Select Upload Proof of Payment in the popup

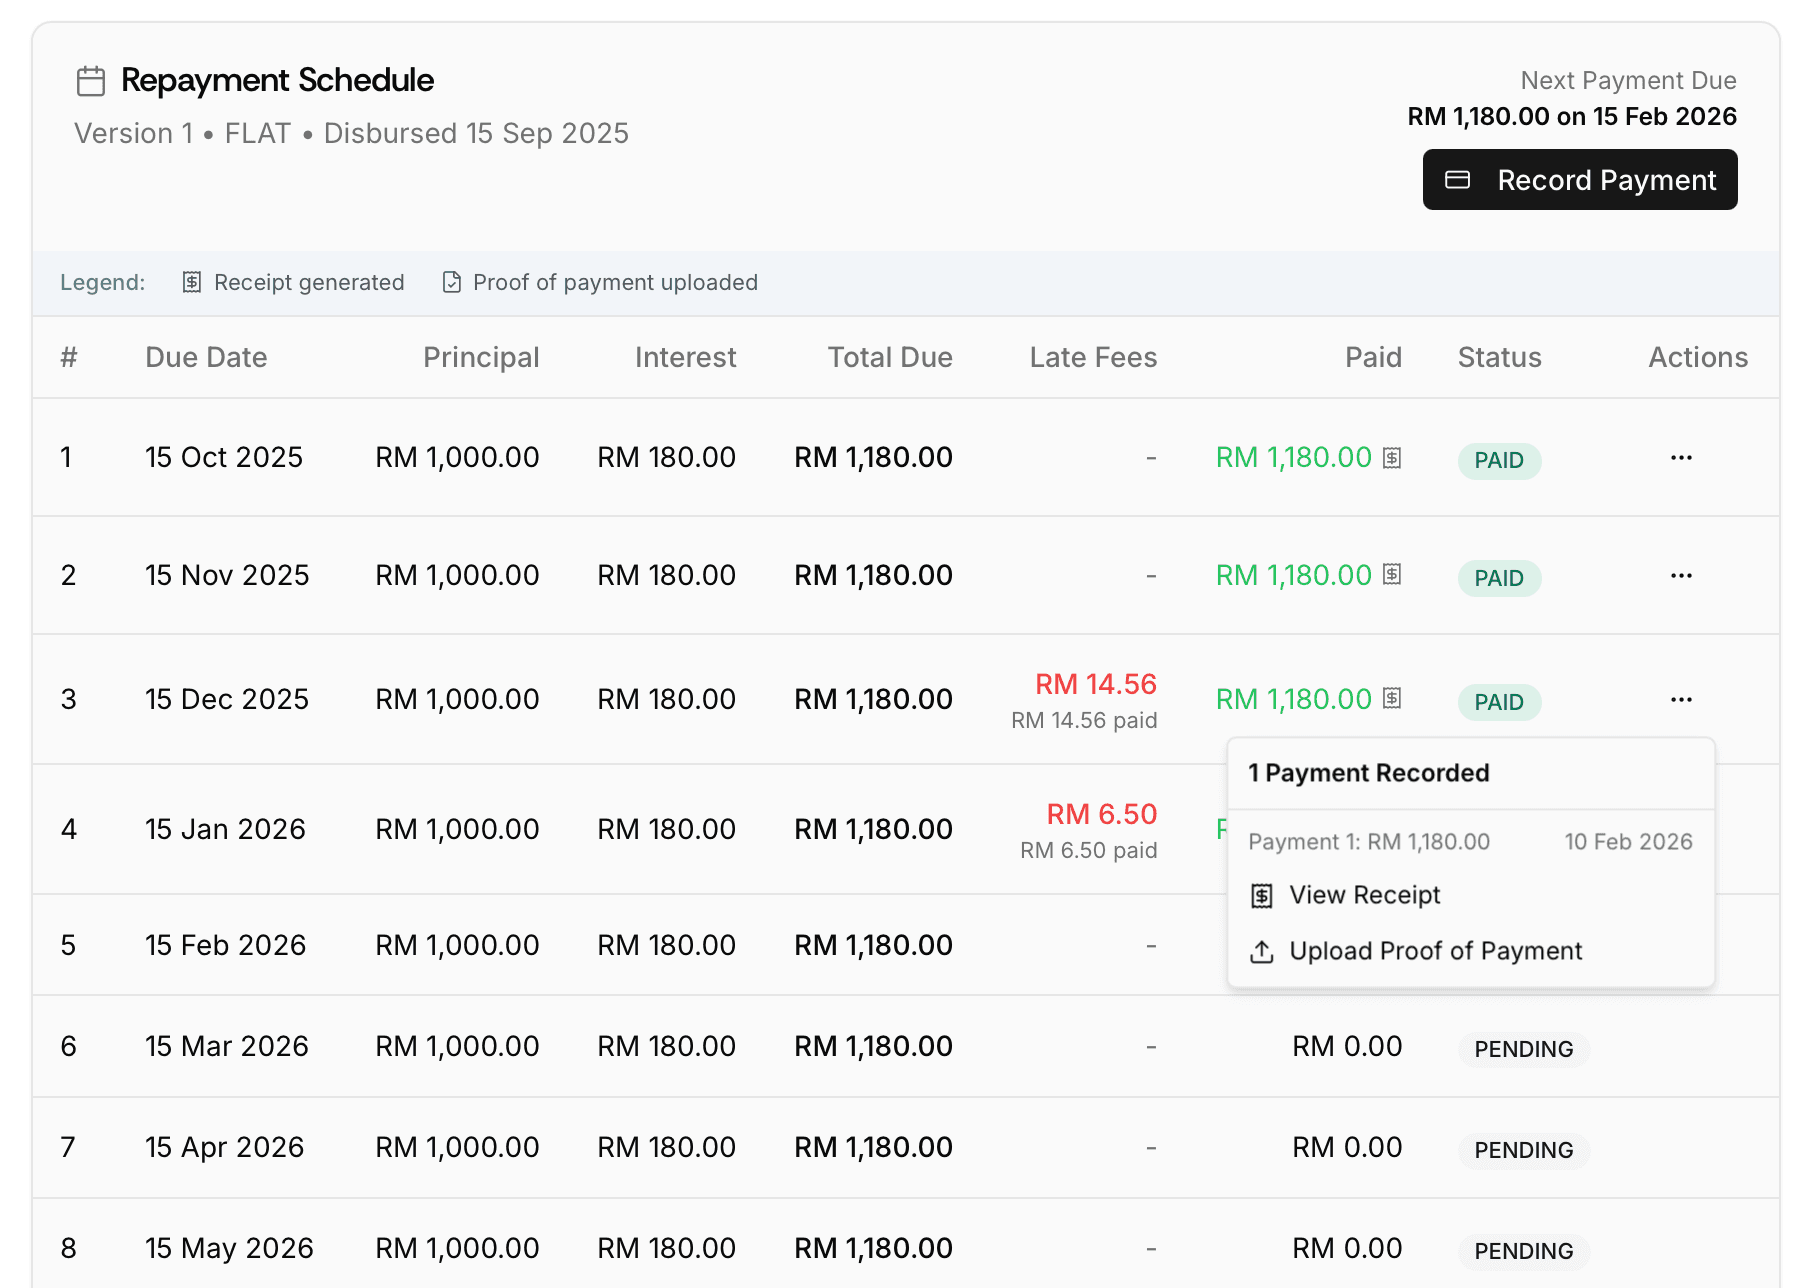tap(1435, 951)
